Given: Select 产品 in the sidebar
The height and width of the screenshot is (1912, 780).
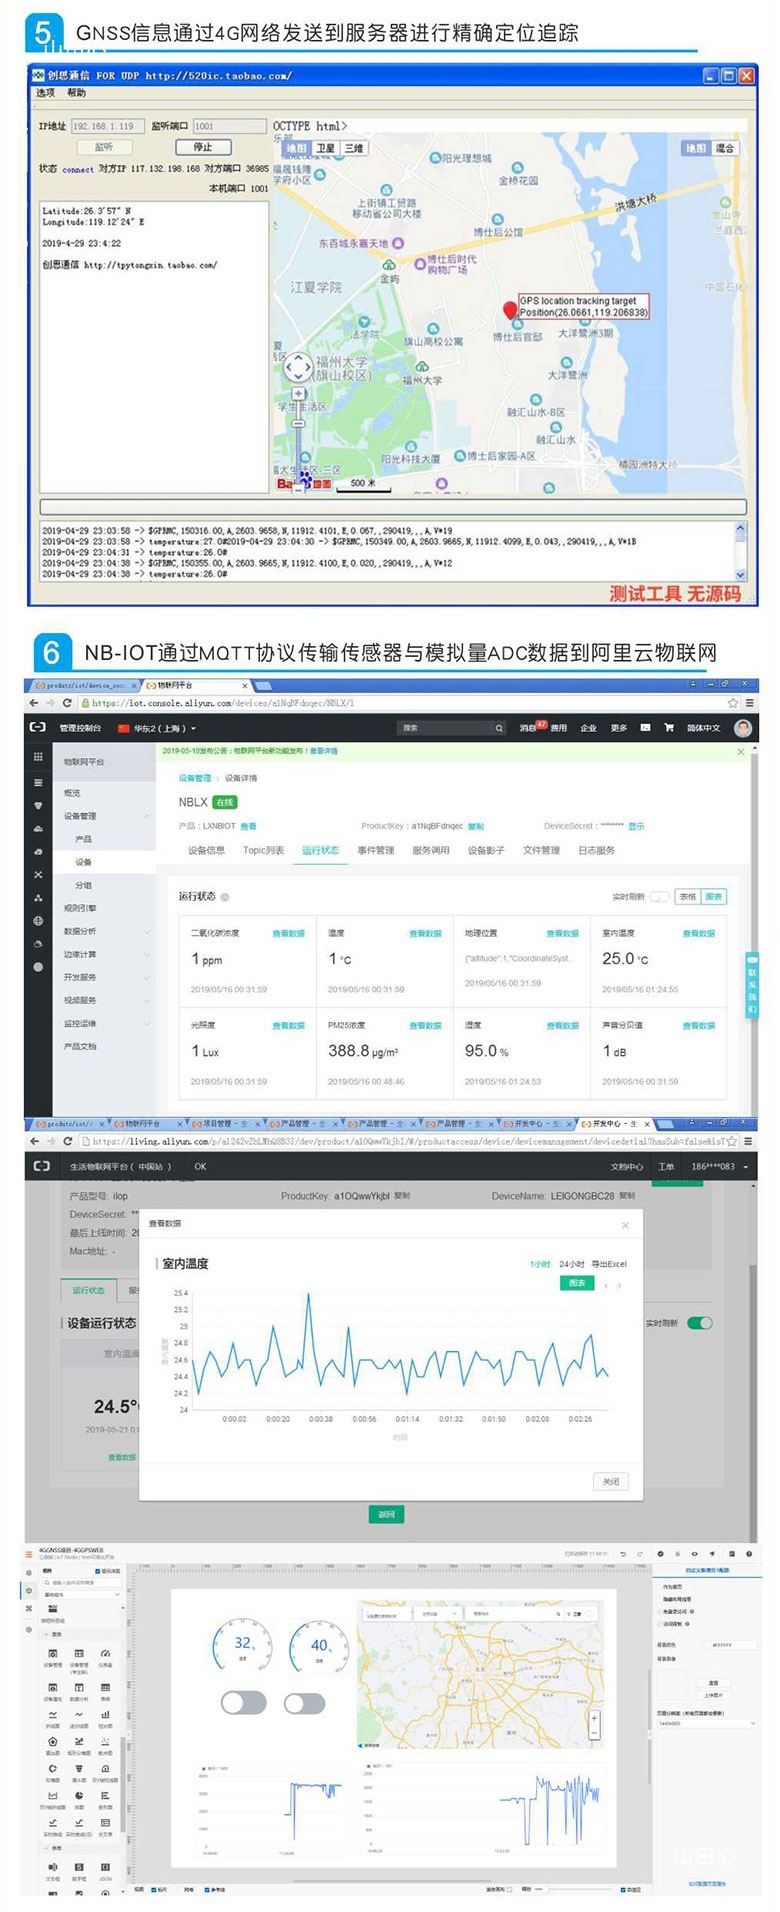Looking at the screenshot, I should point(84,839).
